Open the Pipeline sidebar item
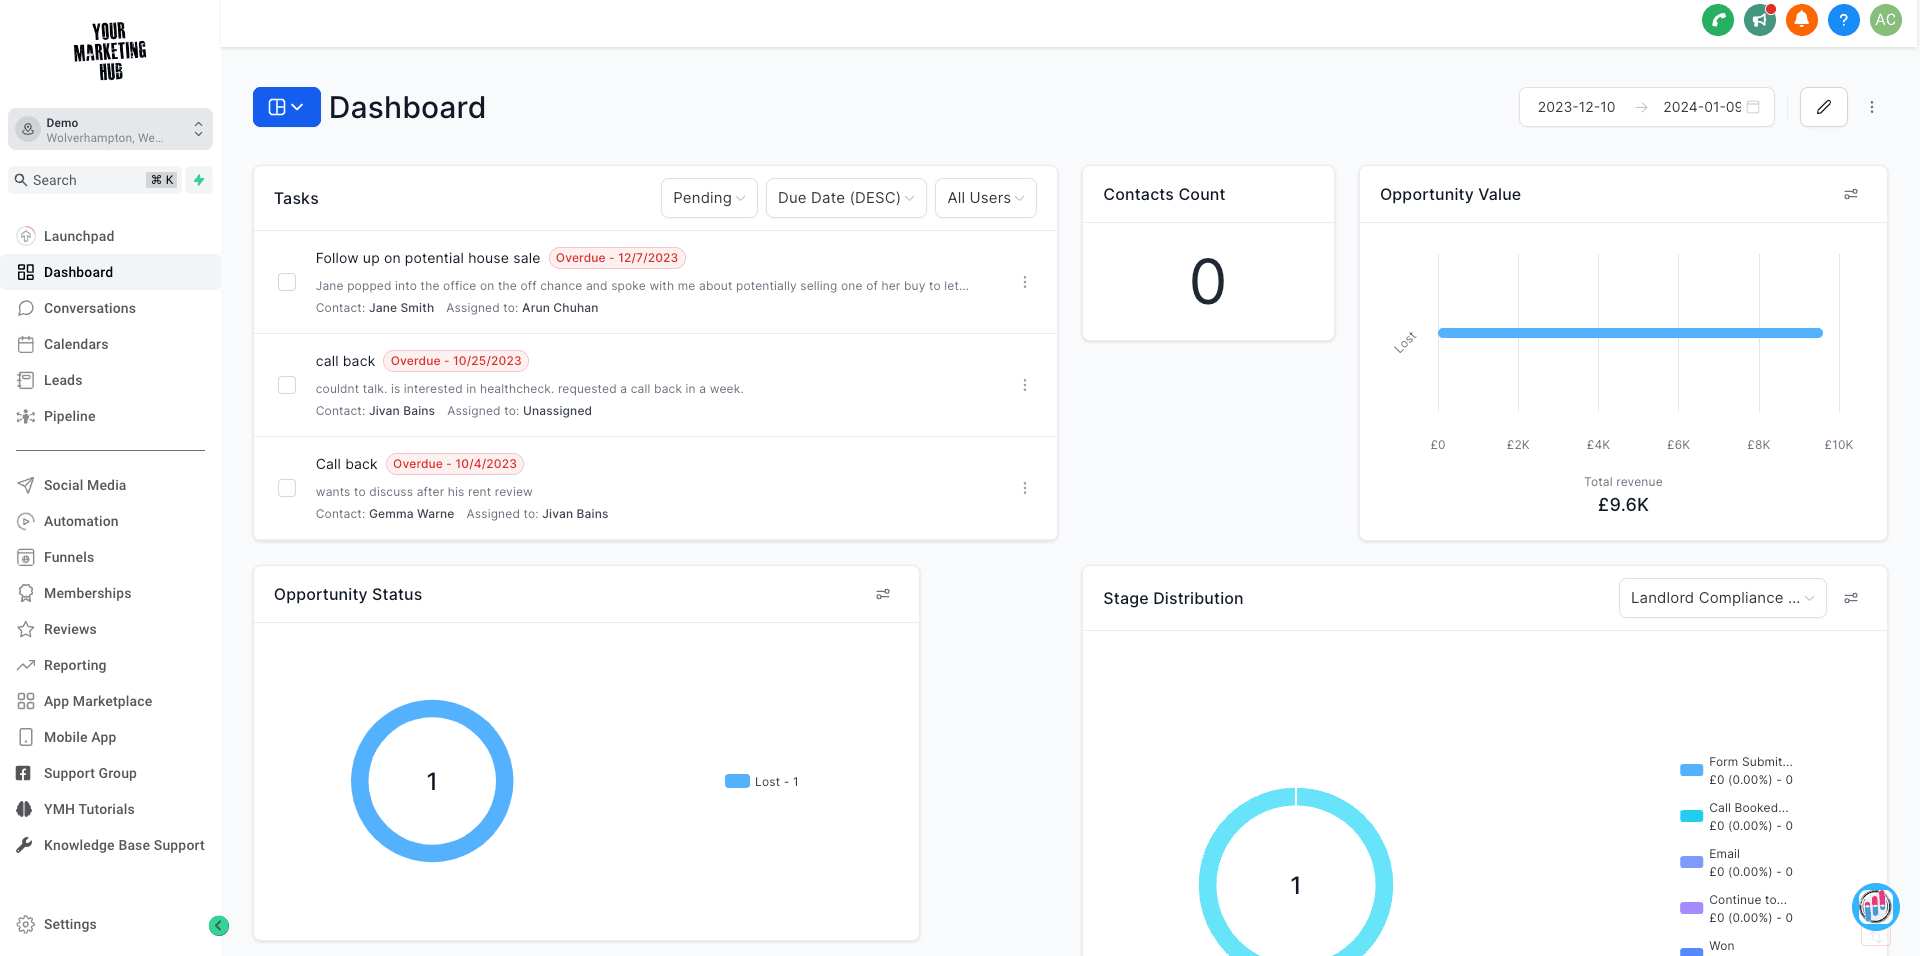1920x956 pixels. click(69, 416)
